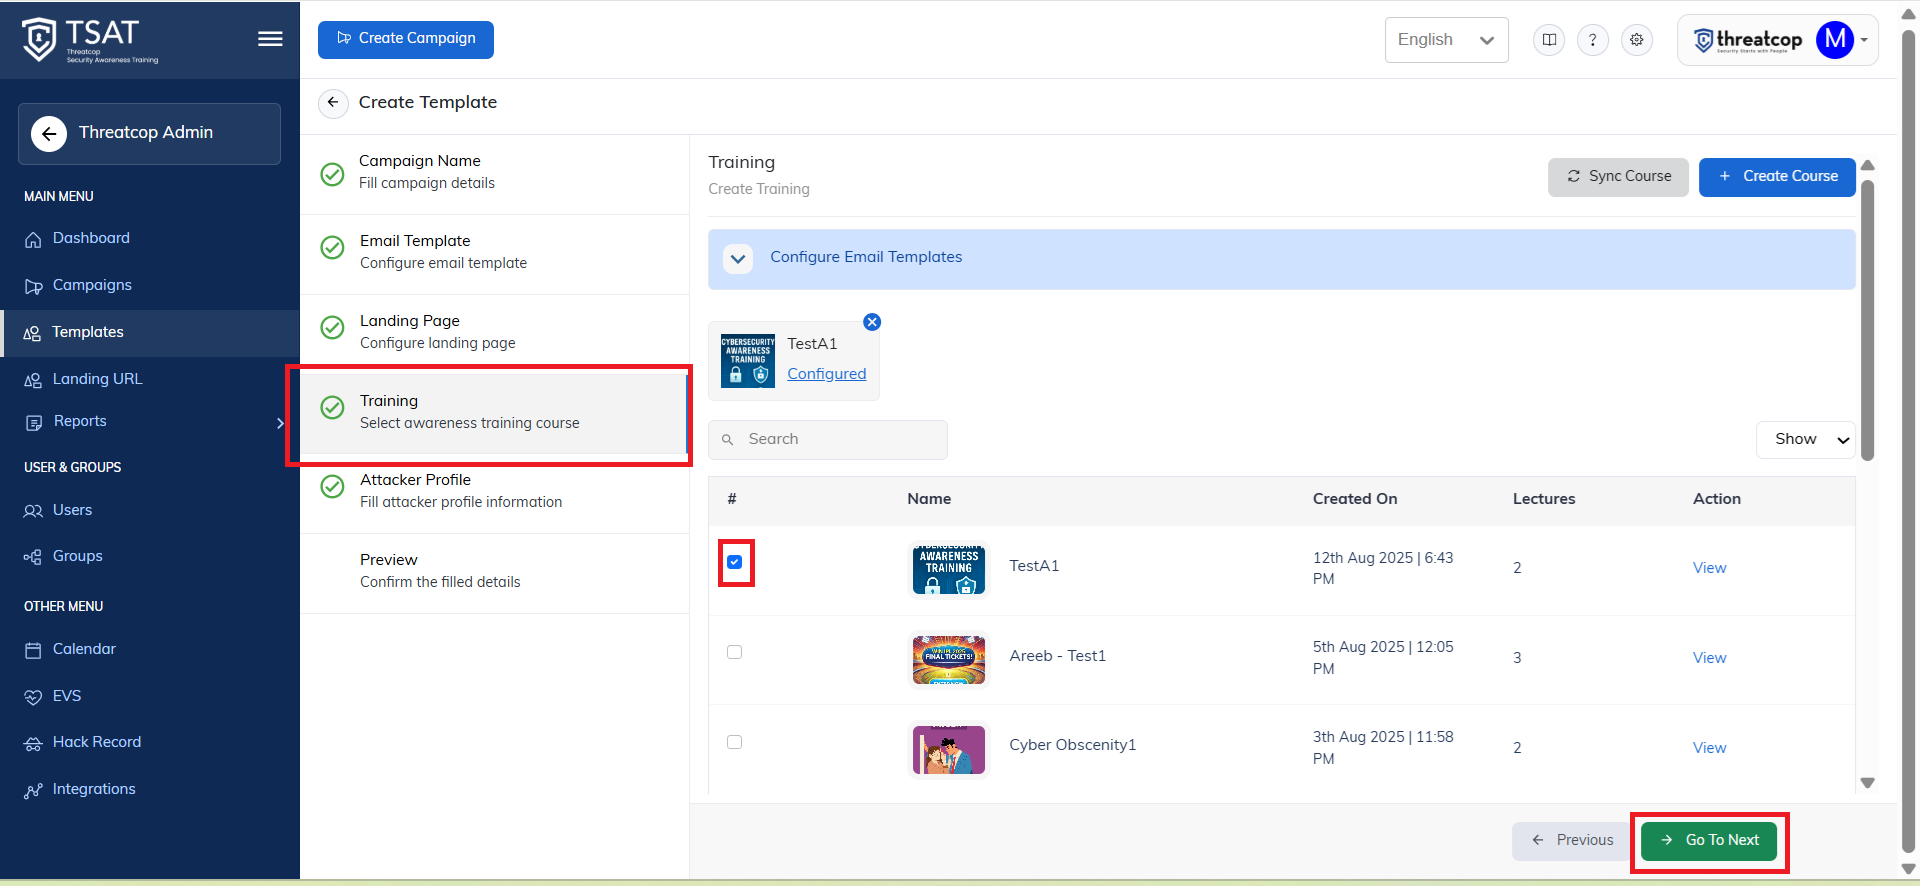Go to the Preview step
Viewport: 1920px width, 886px height.
495,573
